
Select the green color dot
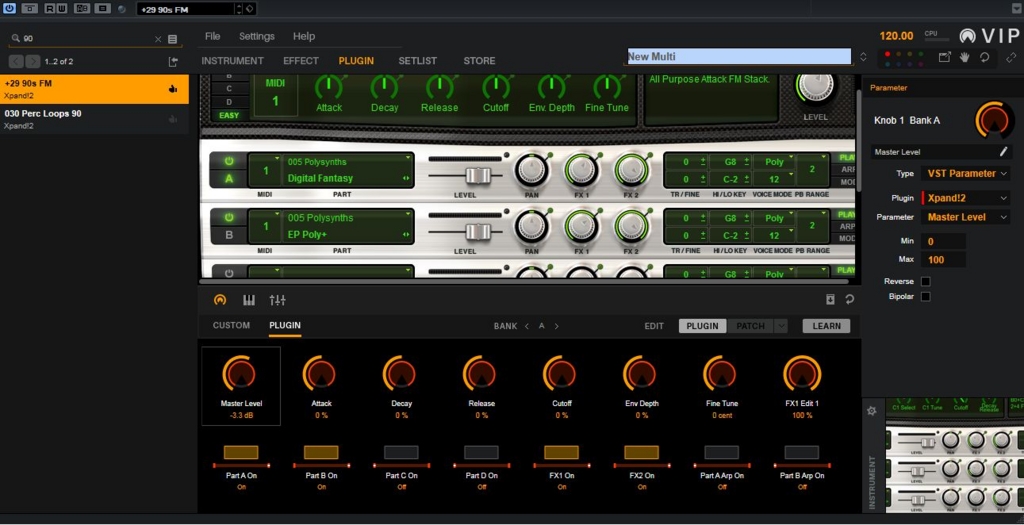(x=921, y=54)
